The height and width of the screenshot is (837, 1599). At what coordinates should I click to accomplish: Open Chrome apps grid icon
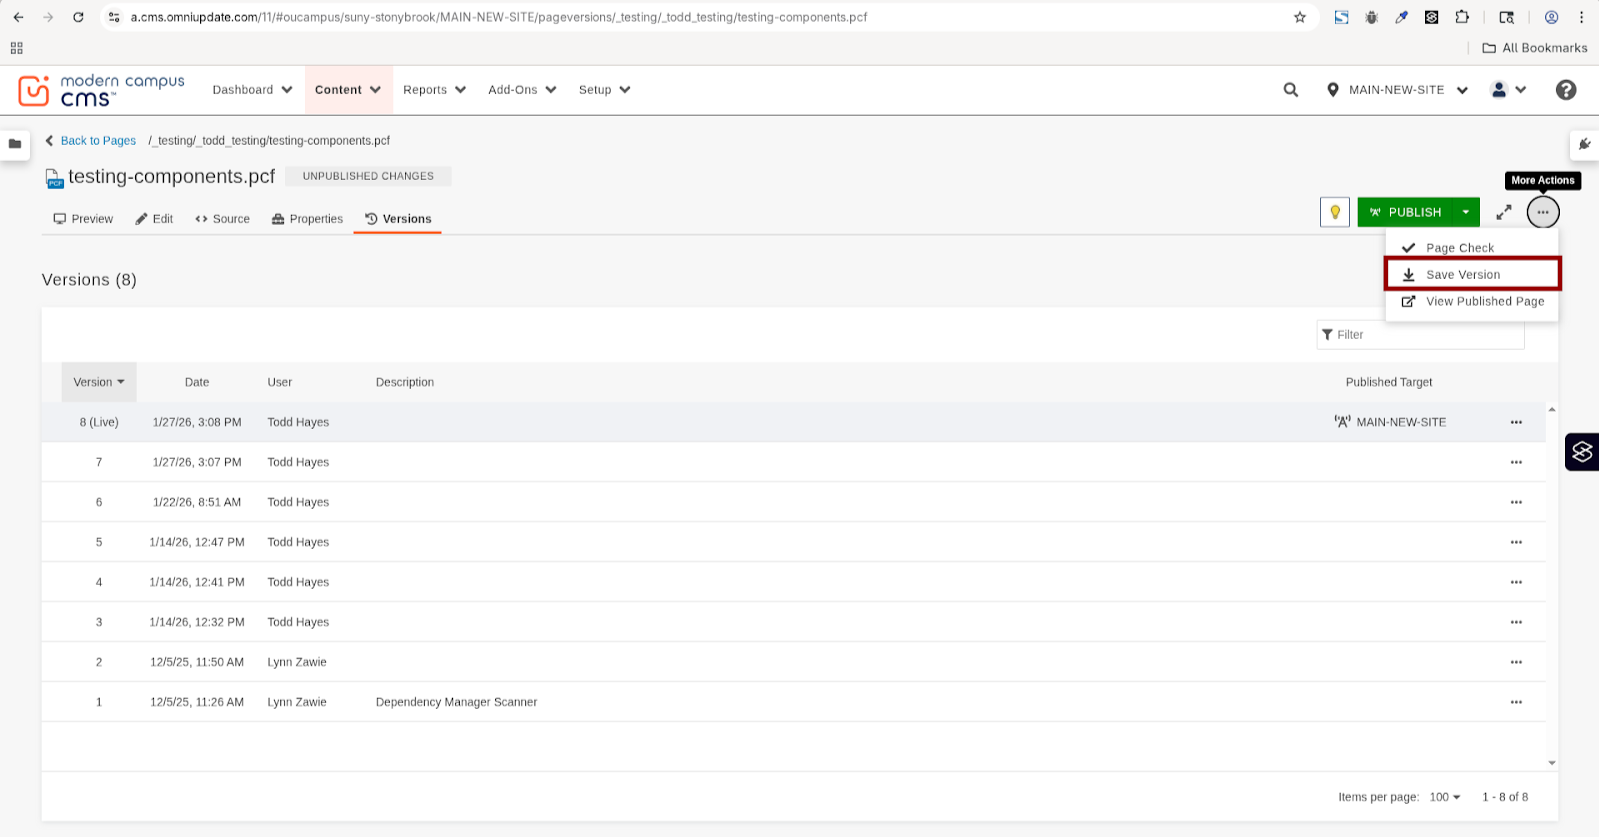(x=16, y=48)
